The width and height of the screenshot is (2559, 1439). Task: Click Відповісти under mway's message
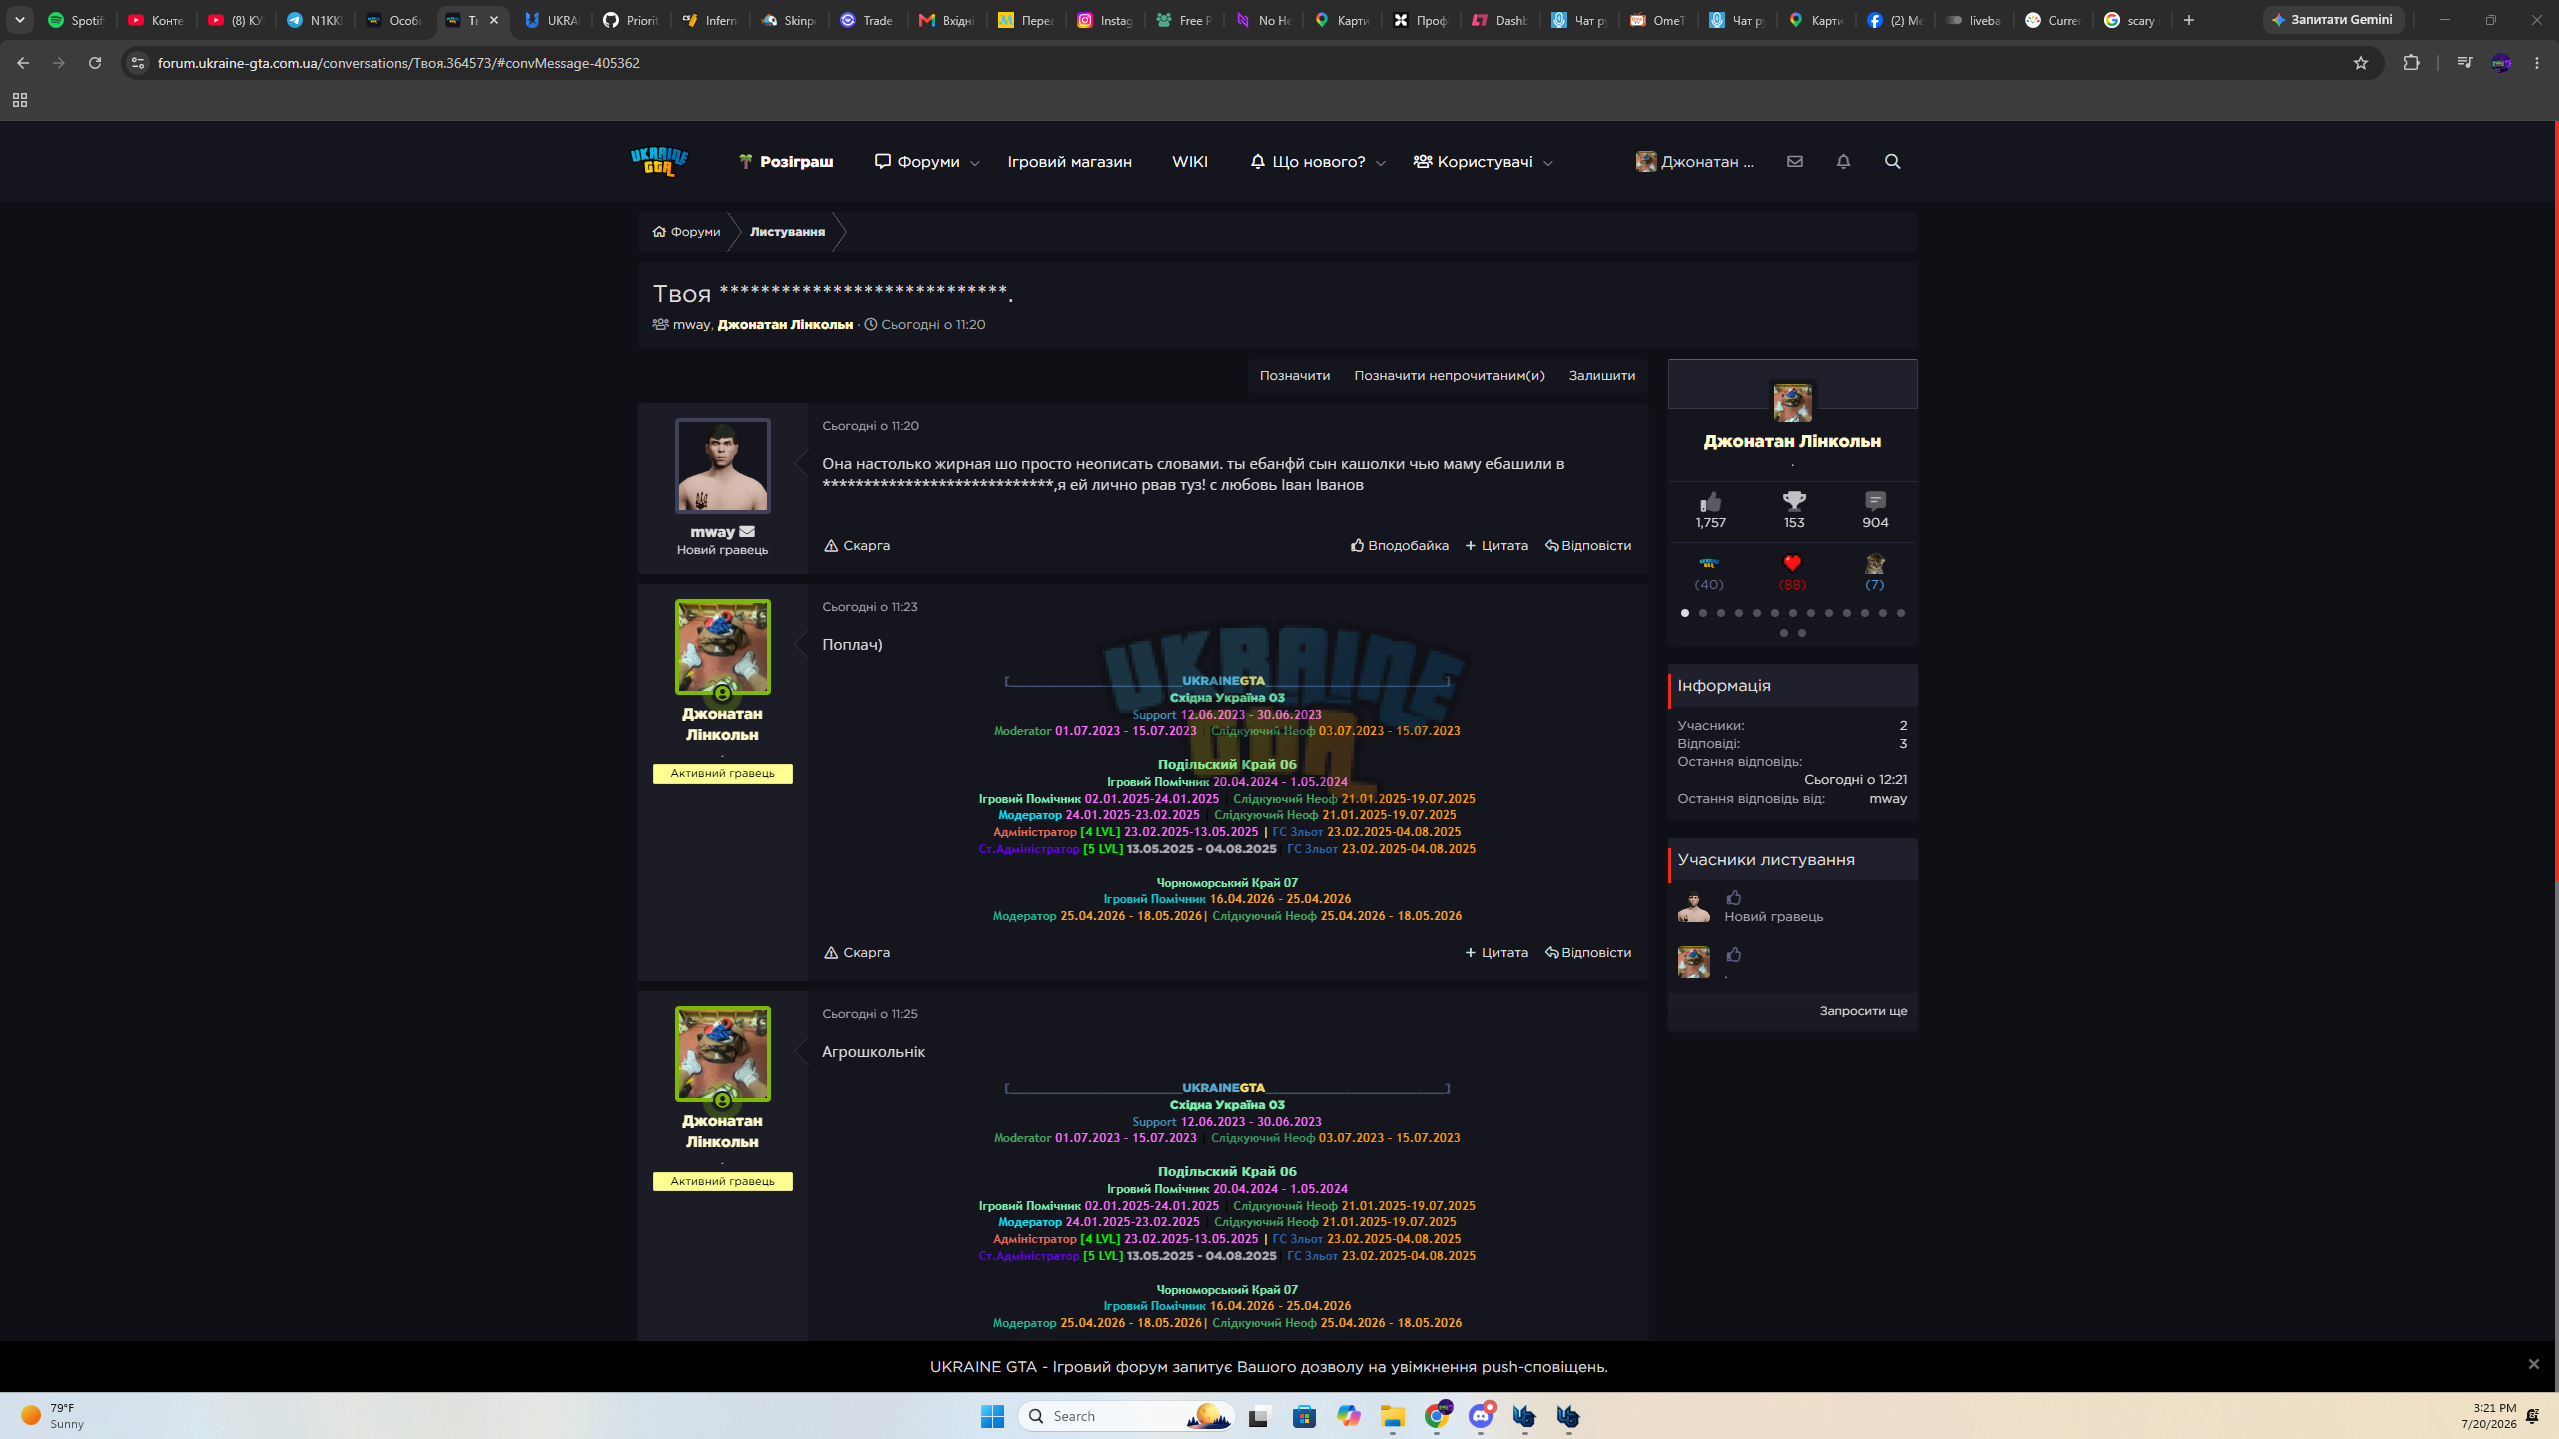point(1588,545)
